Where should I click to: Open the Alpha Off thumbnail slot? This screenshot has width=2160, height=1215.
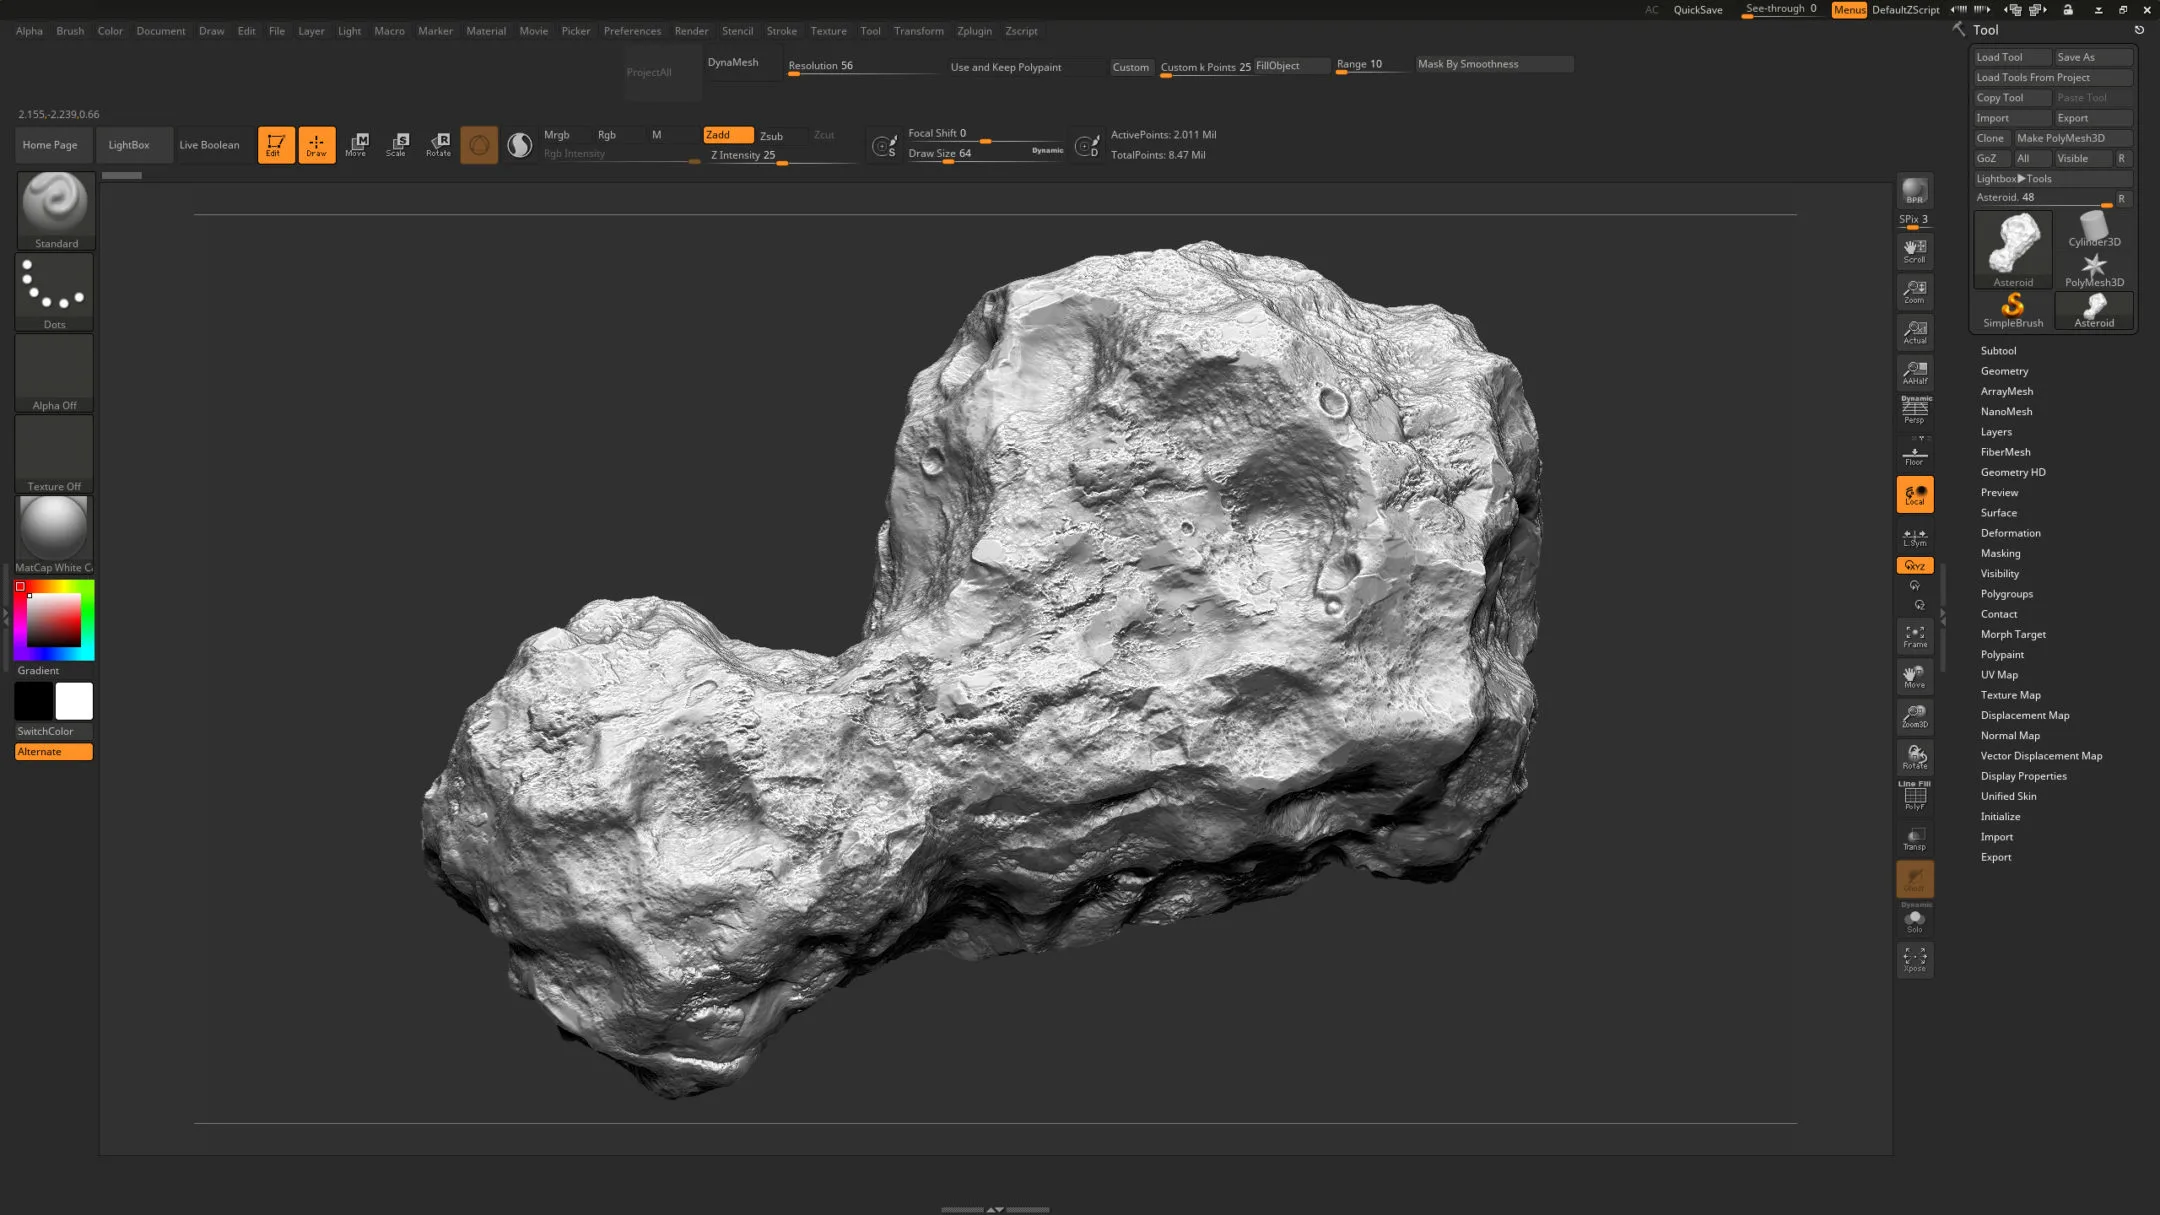[54, 372]
